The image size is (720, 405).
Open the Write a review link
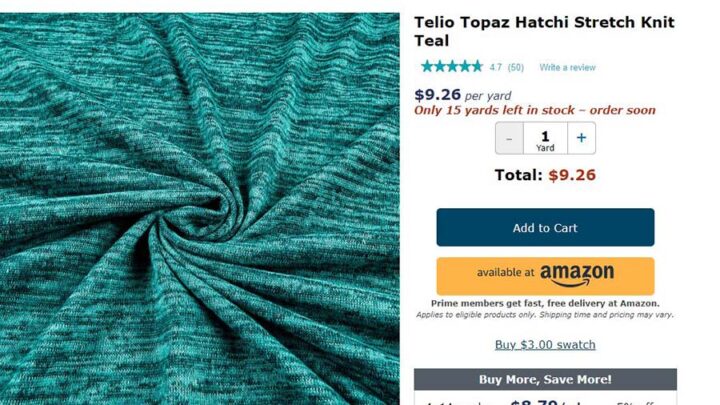coord(567,68)
